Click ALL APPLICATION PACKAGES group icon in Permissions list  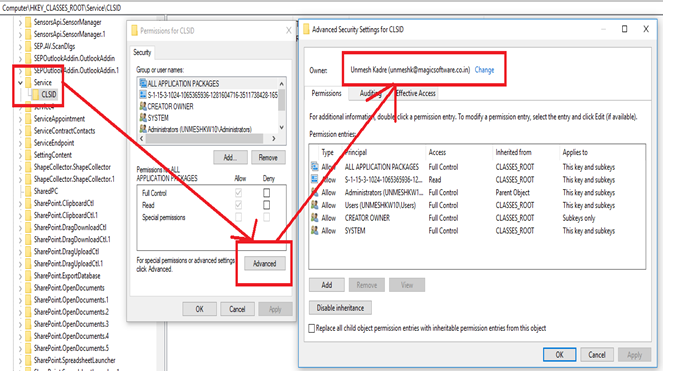pyautogui.click(x=143, y=83)
